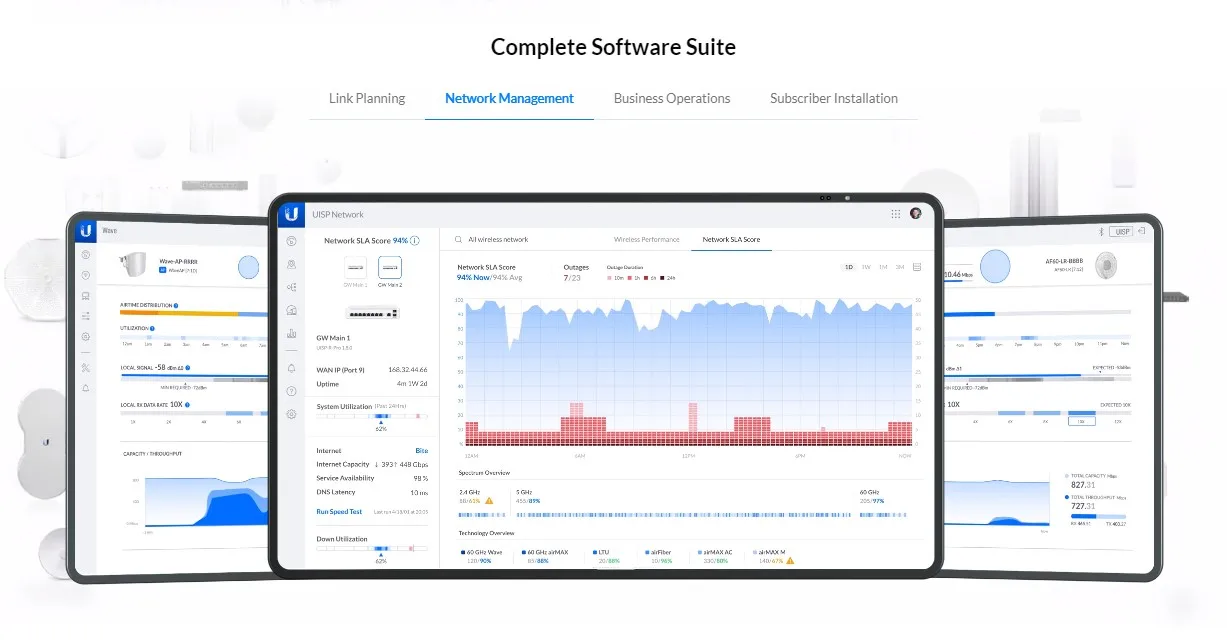Screen dimensions: 1227x640
Task: Select the 1W time range option
Action: [x=866, y=267]
